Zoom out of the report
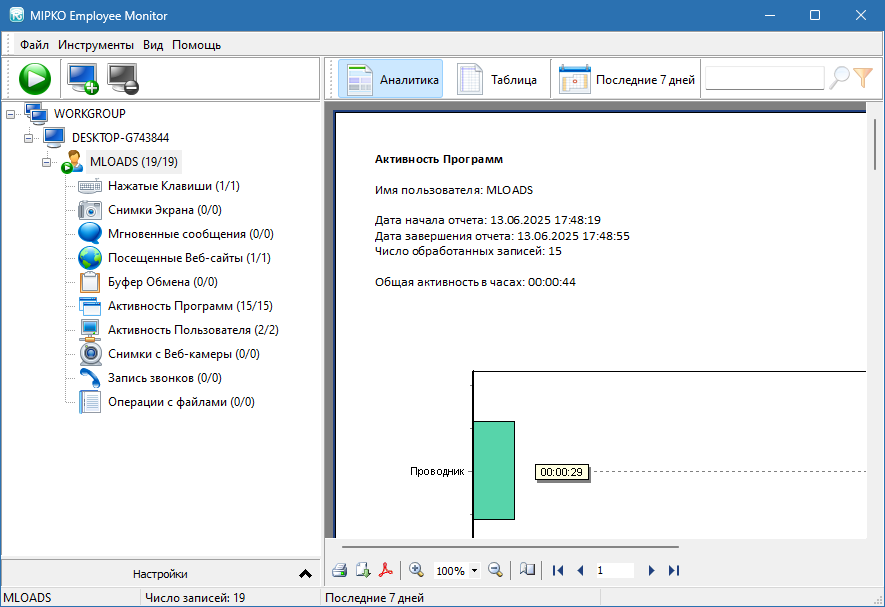The image size is (885, 607). [496, 570]
